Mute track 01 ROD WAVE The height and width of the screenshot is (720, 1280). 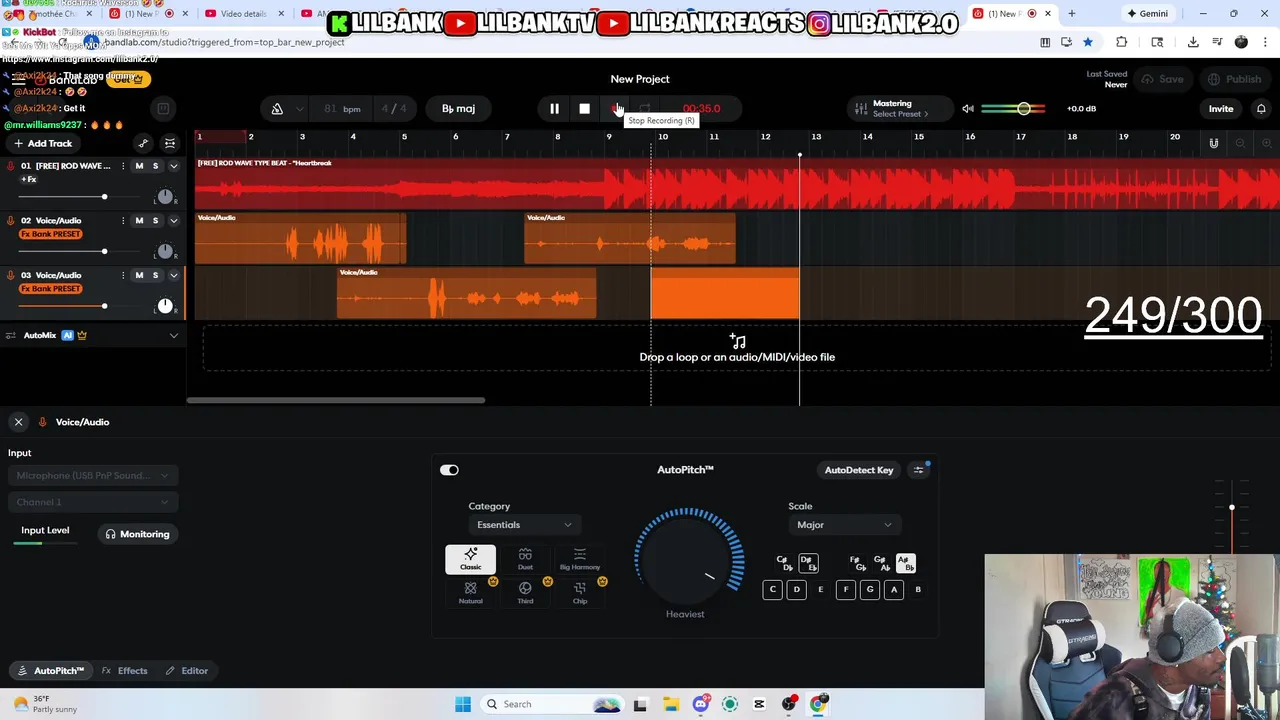[139, 166]
